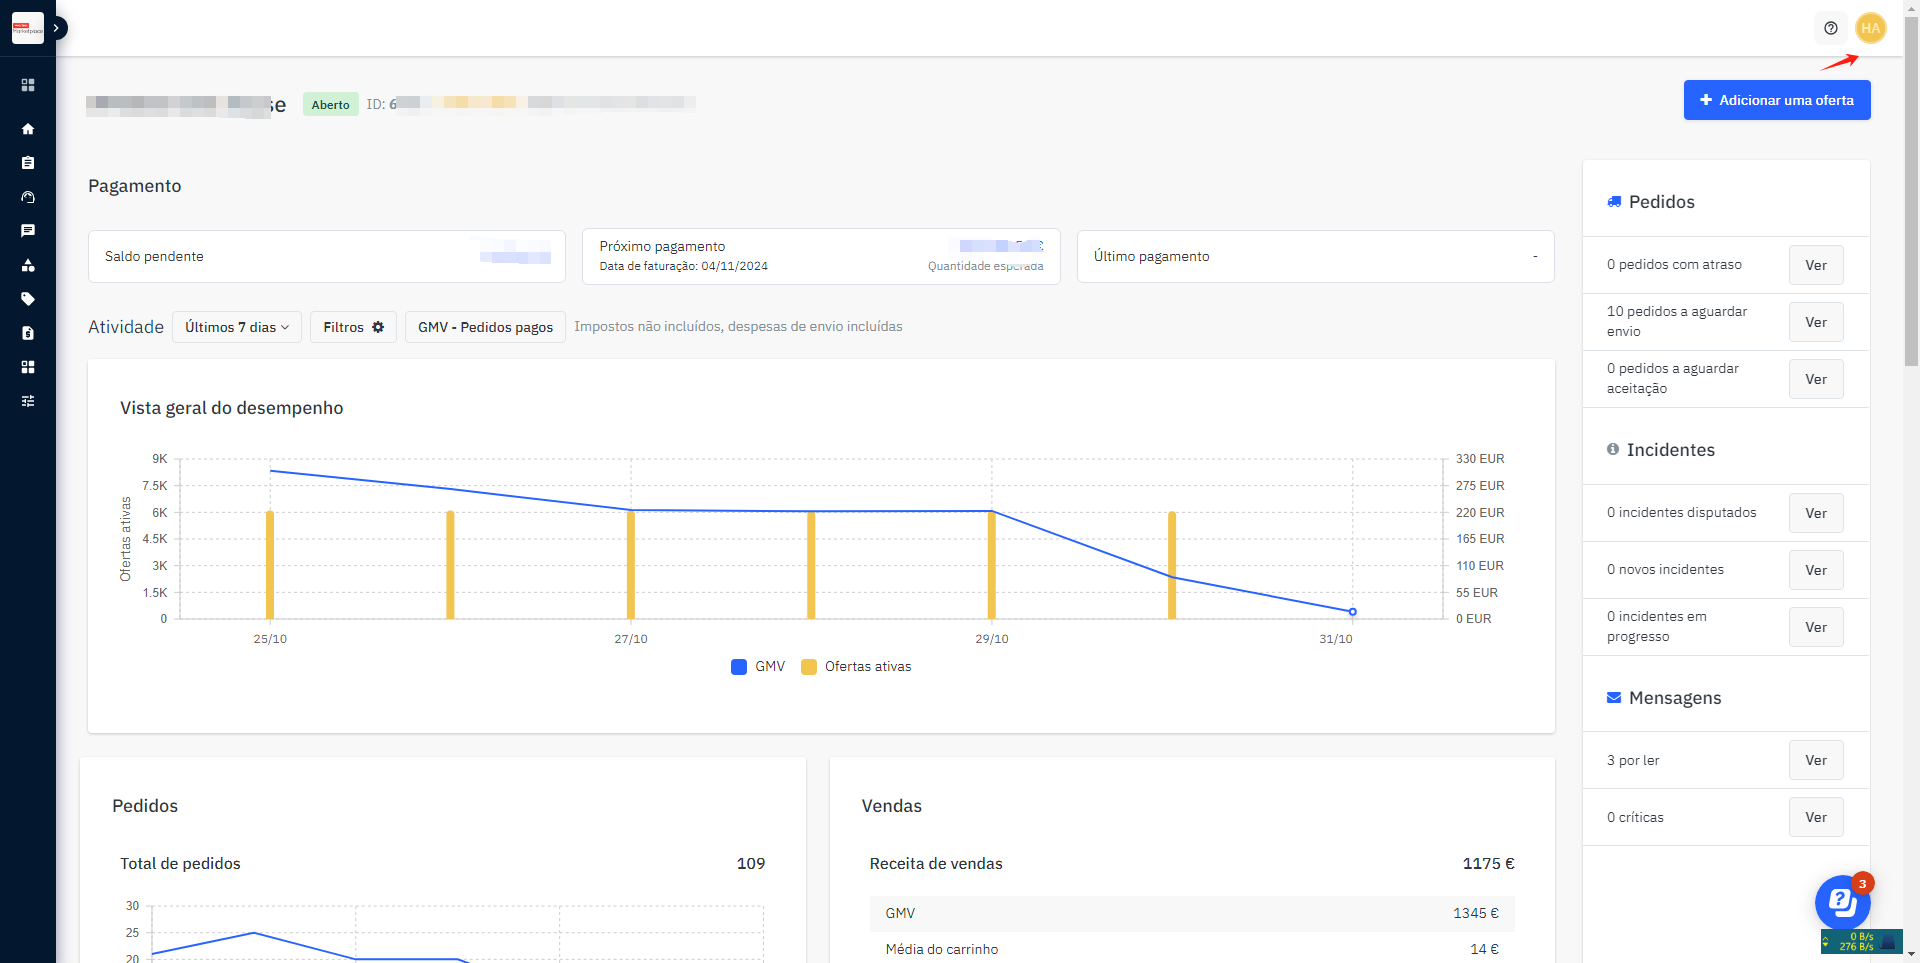Screen dimensions: 1920x963
Task: View the 3 messages por ler
Action: tap(1815, 760)
